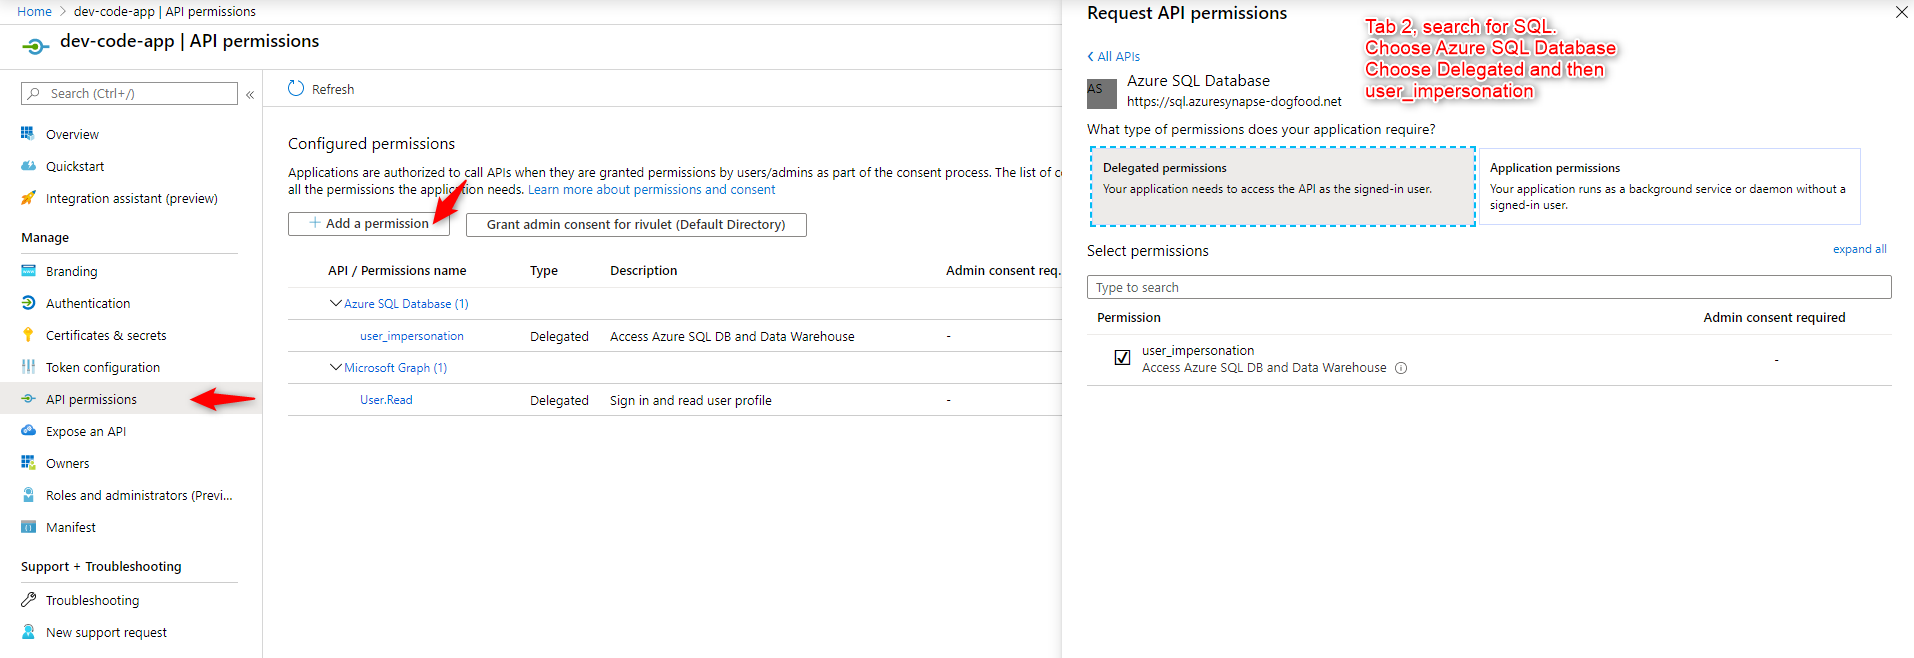
Task: Click the Type column header
Action: [544, 270]
